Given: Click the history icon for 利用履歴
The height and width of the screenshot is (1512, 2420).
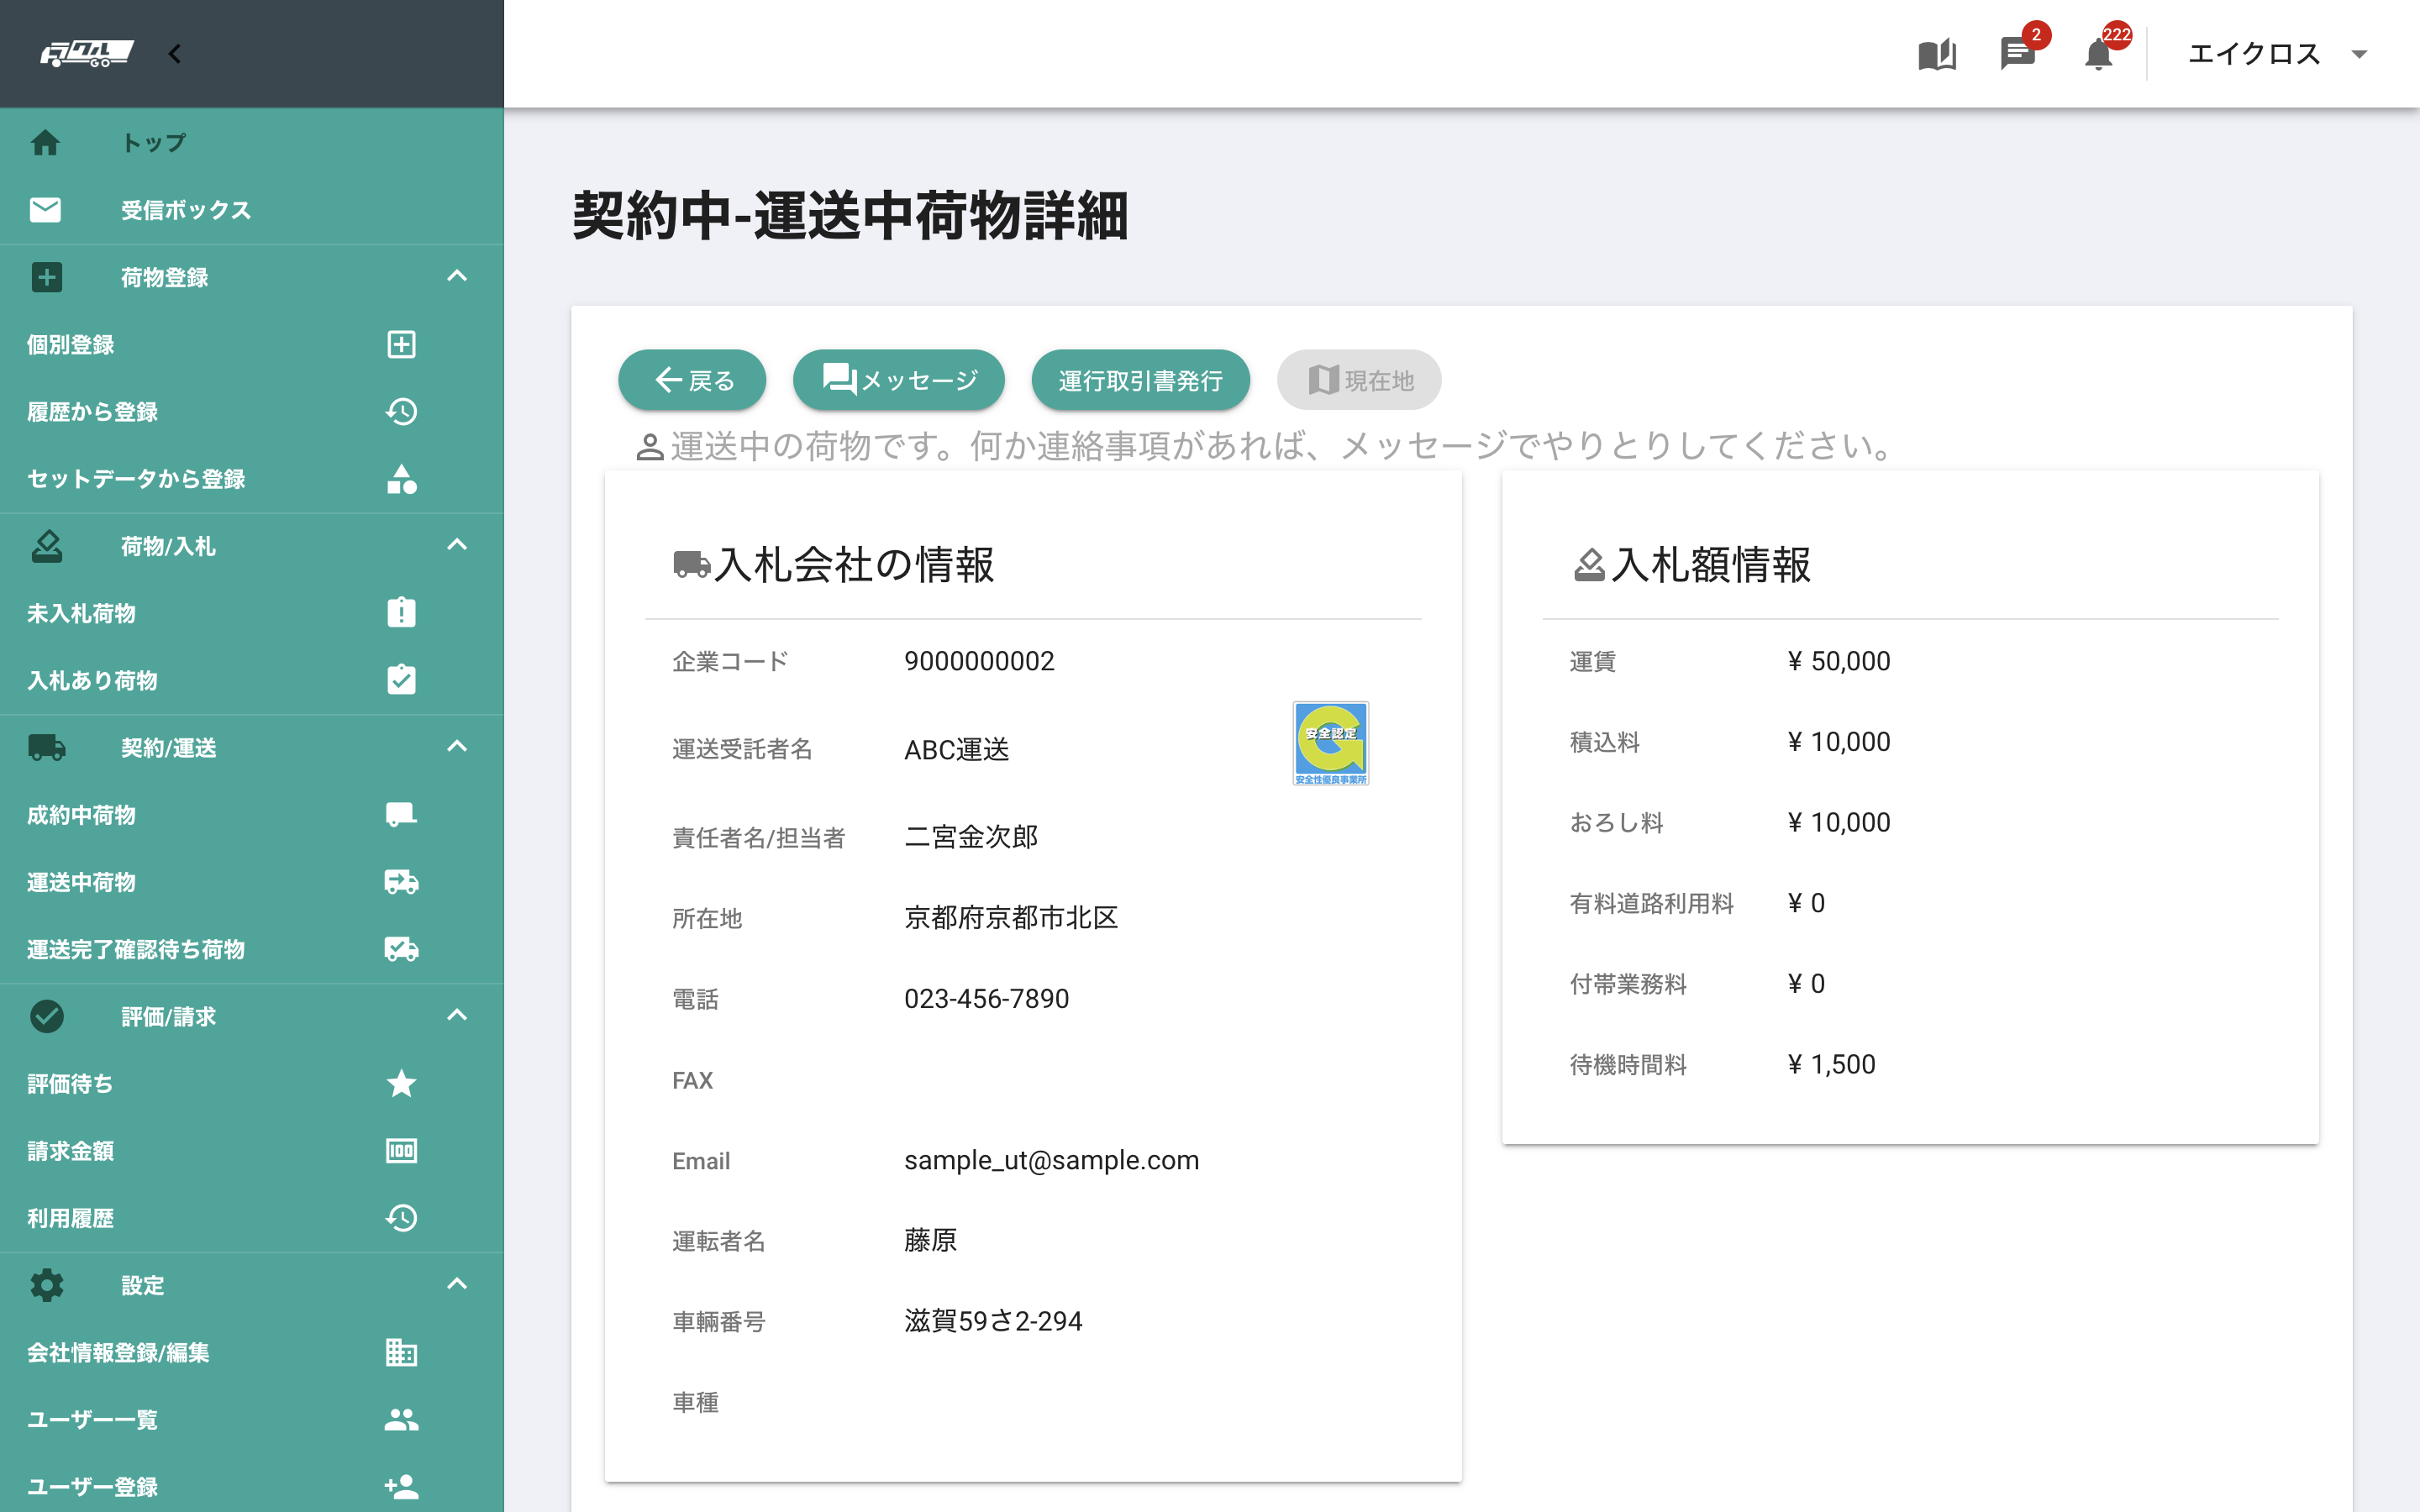Looking at the screenshot, I should [x=401, y=1218].
